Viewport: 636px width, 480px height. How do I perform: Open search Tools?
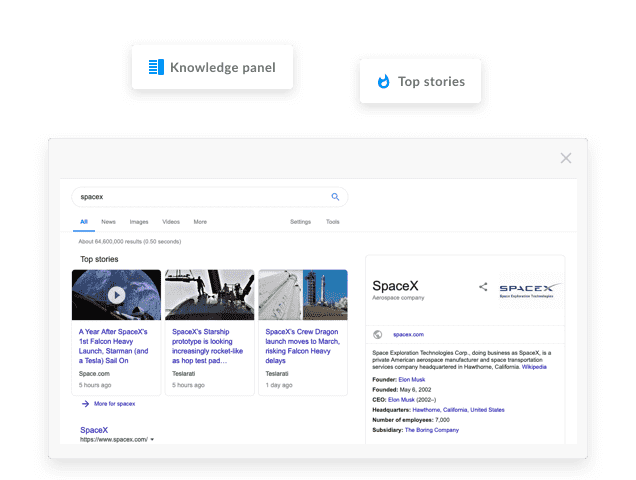333,222
